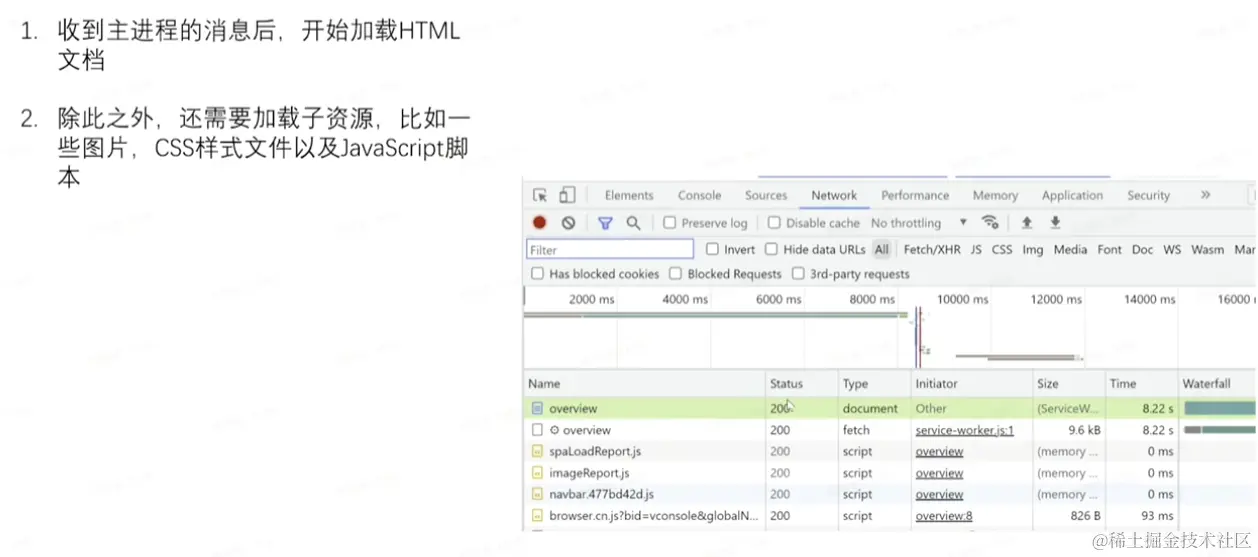Enable Disable cache checkbox
1258x557 pixels.
click(x=774, y=223)
